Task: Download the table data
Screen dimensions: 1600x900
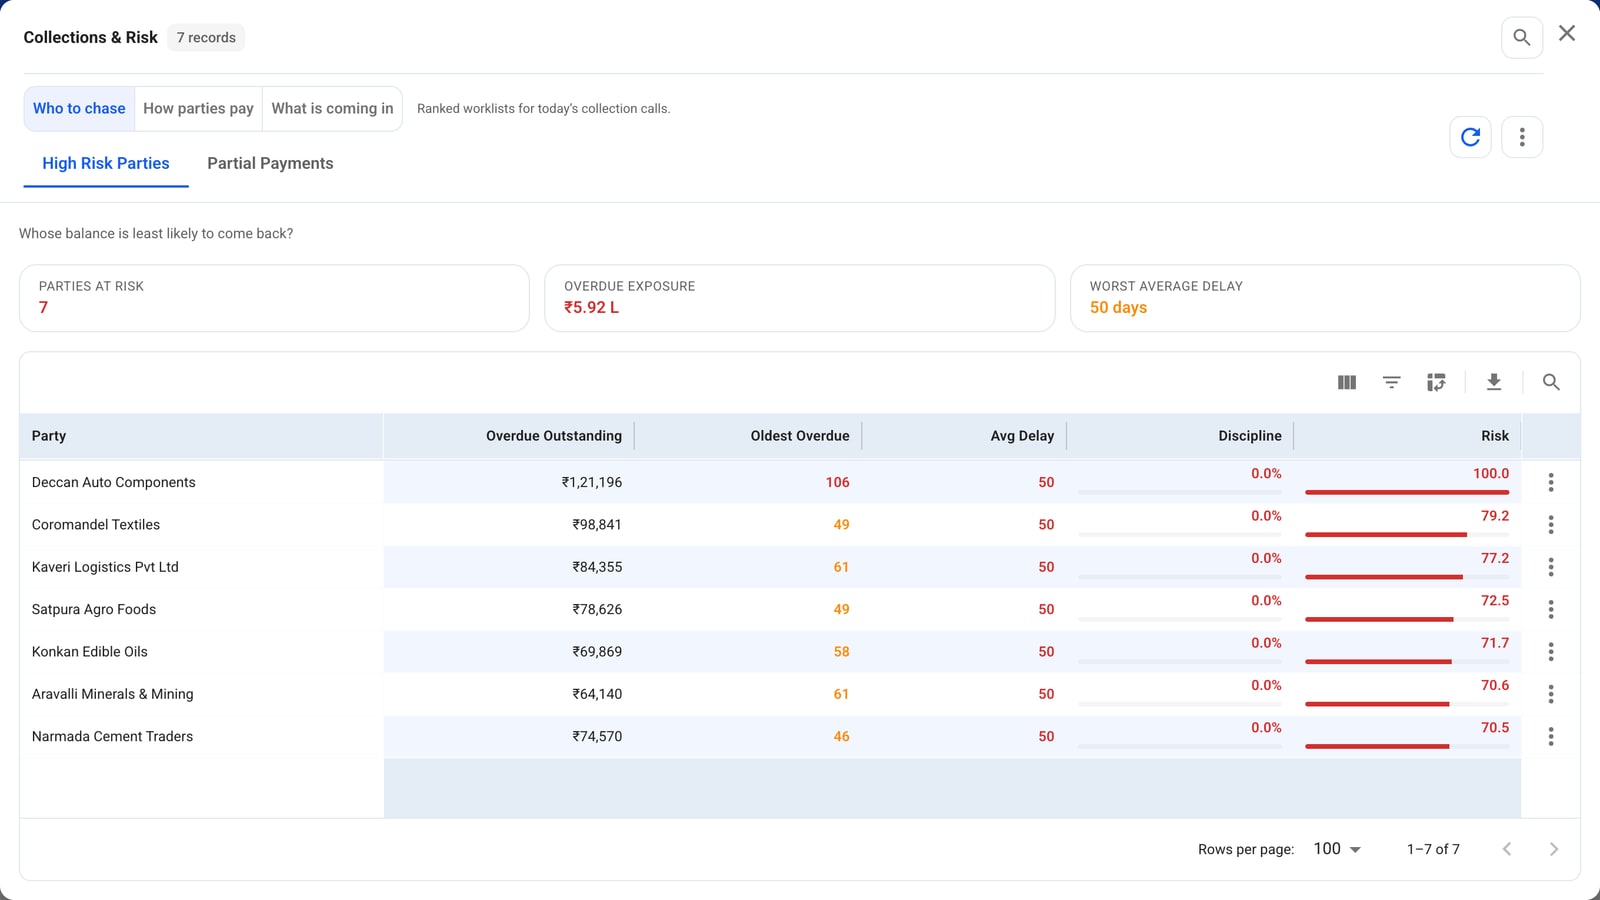Action: (x=1494, y=382)
